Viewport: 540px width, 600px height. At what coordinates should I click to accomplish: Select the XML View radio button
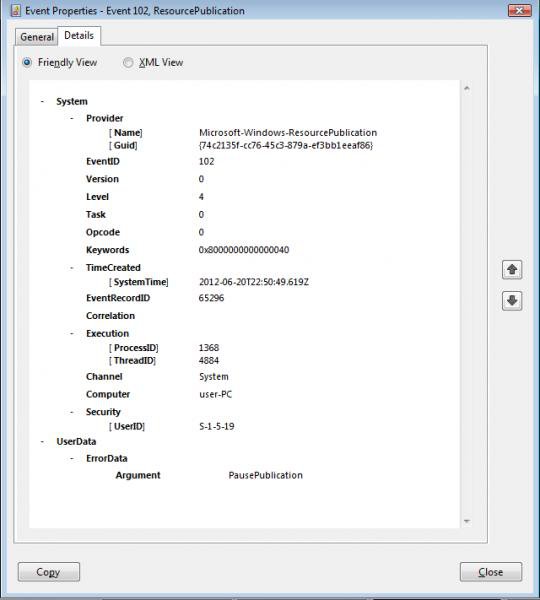[x=128, y=62]
